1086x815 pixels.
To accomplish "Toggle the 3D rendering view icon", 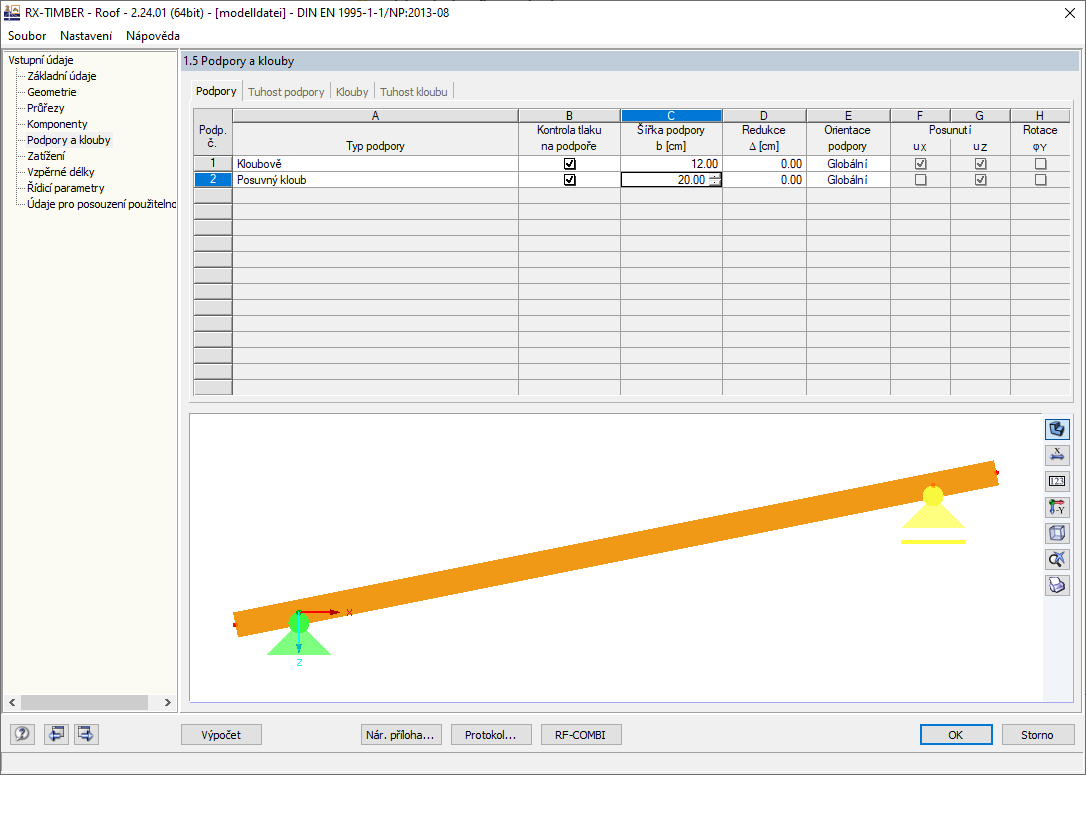I will pyautogui.click(x=1057, y=429).
